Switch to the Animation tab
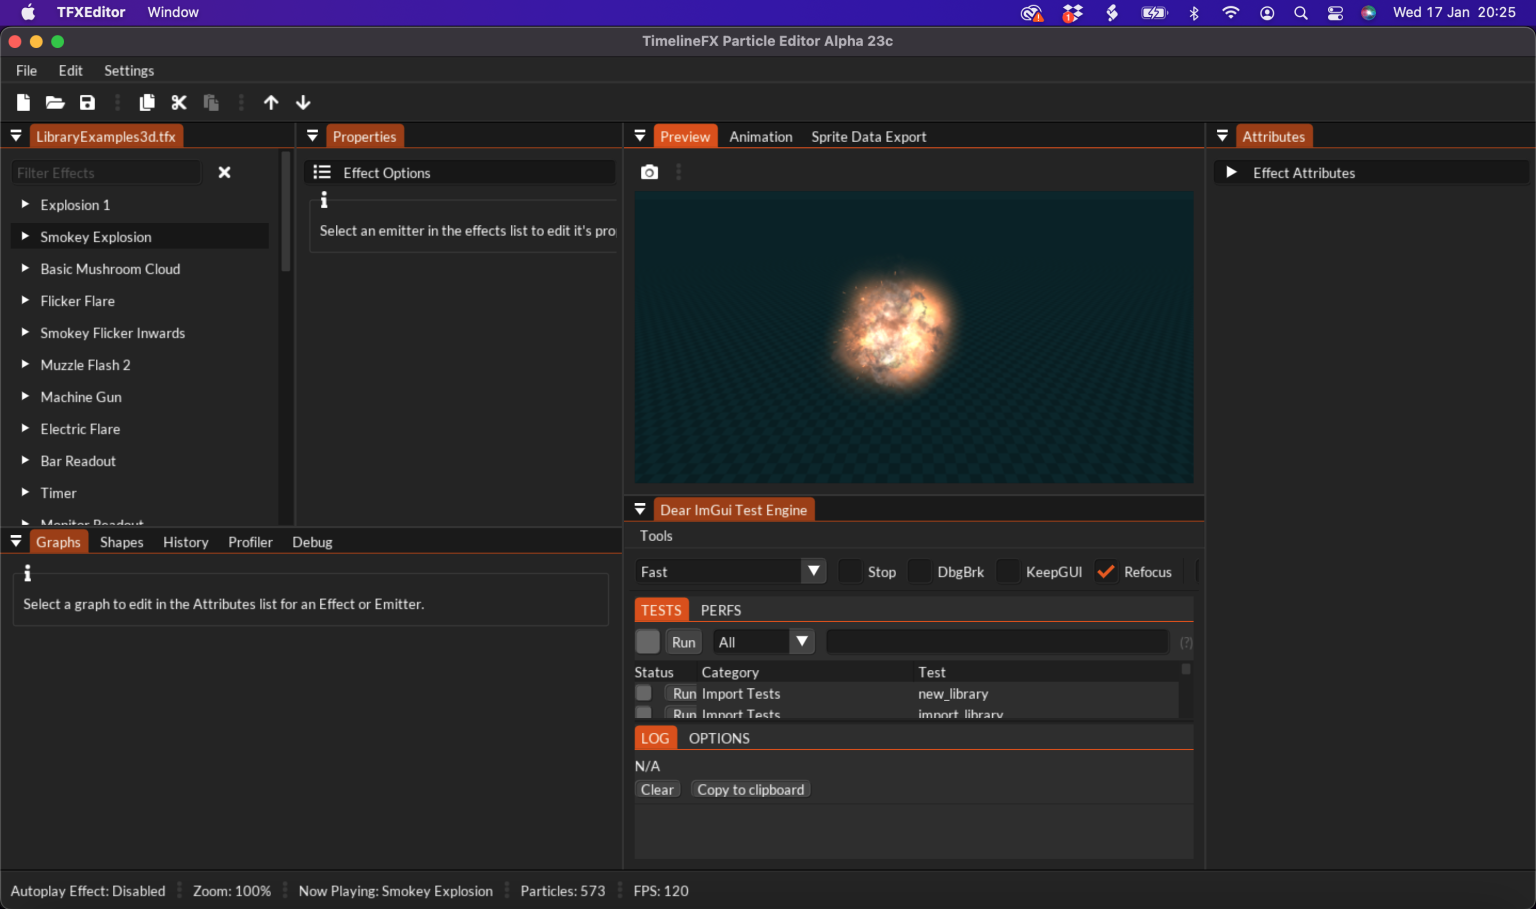This screenshot has height=909, width=1536. coord(760,136)
